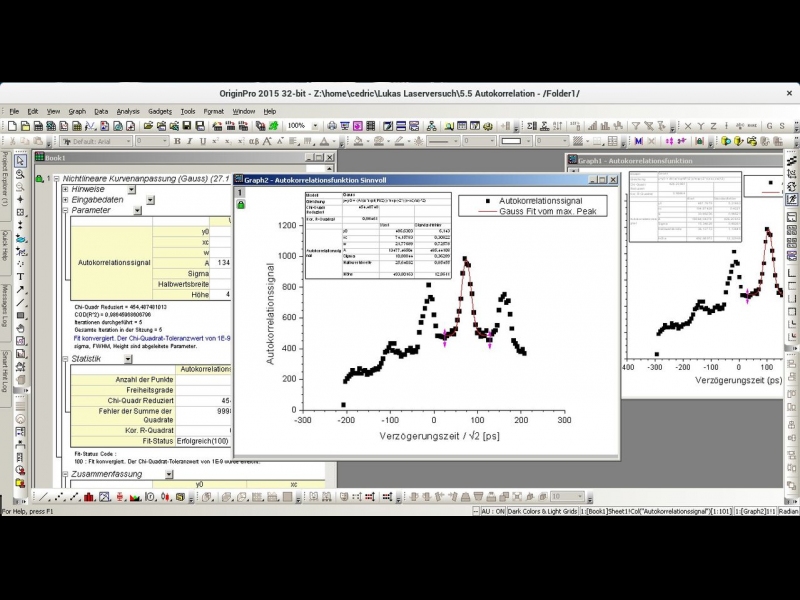
Task: Click the green recalculate icon on the toolbar
Action: (x=274, y=126)
